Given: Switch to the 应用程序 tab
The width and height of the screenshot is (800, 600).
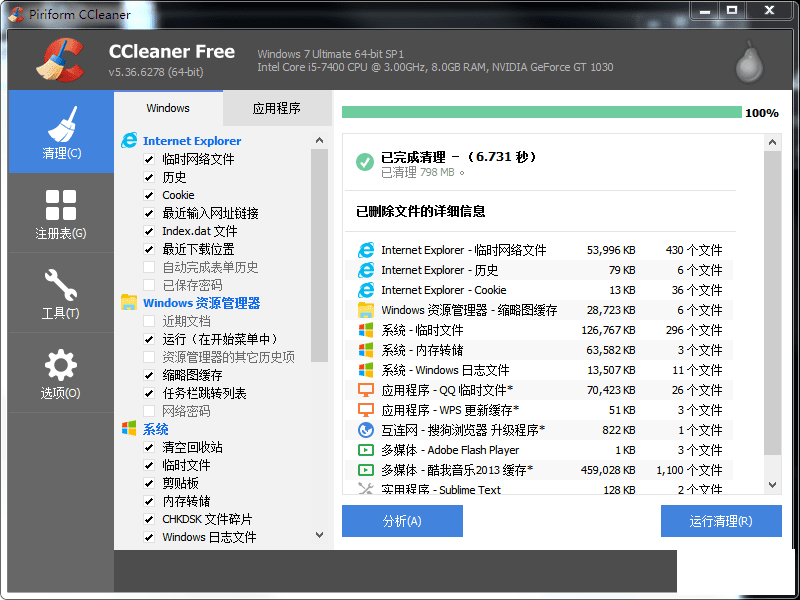Looking at the screenshot, I should tap(277, 108).
